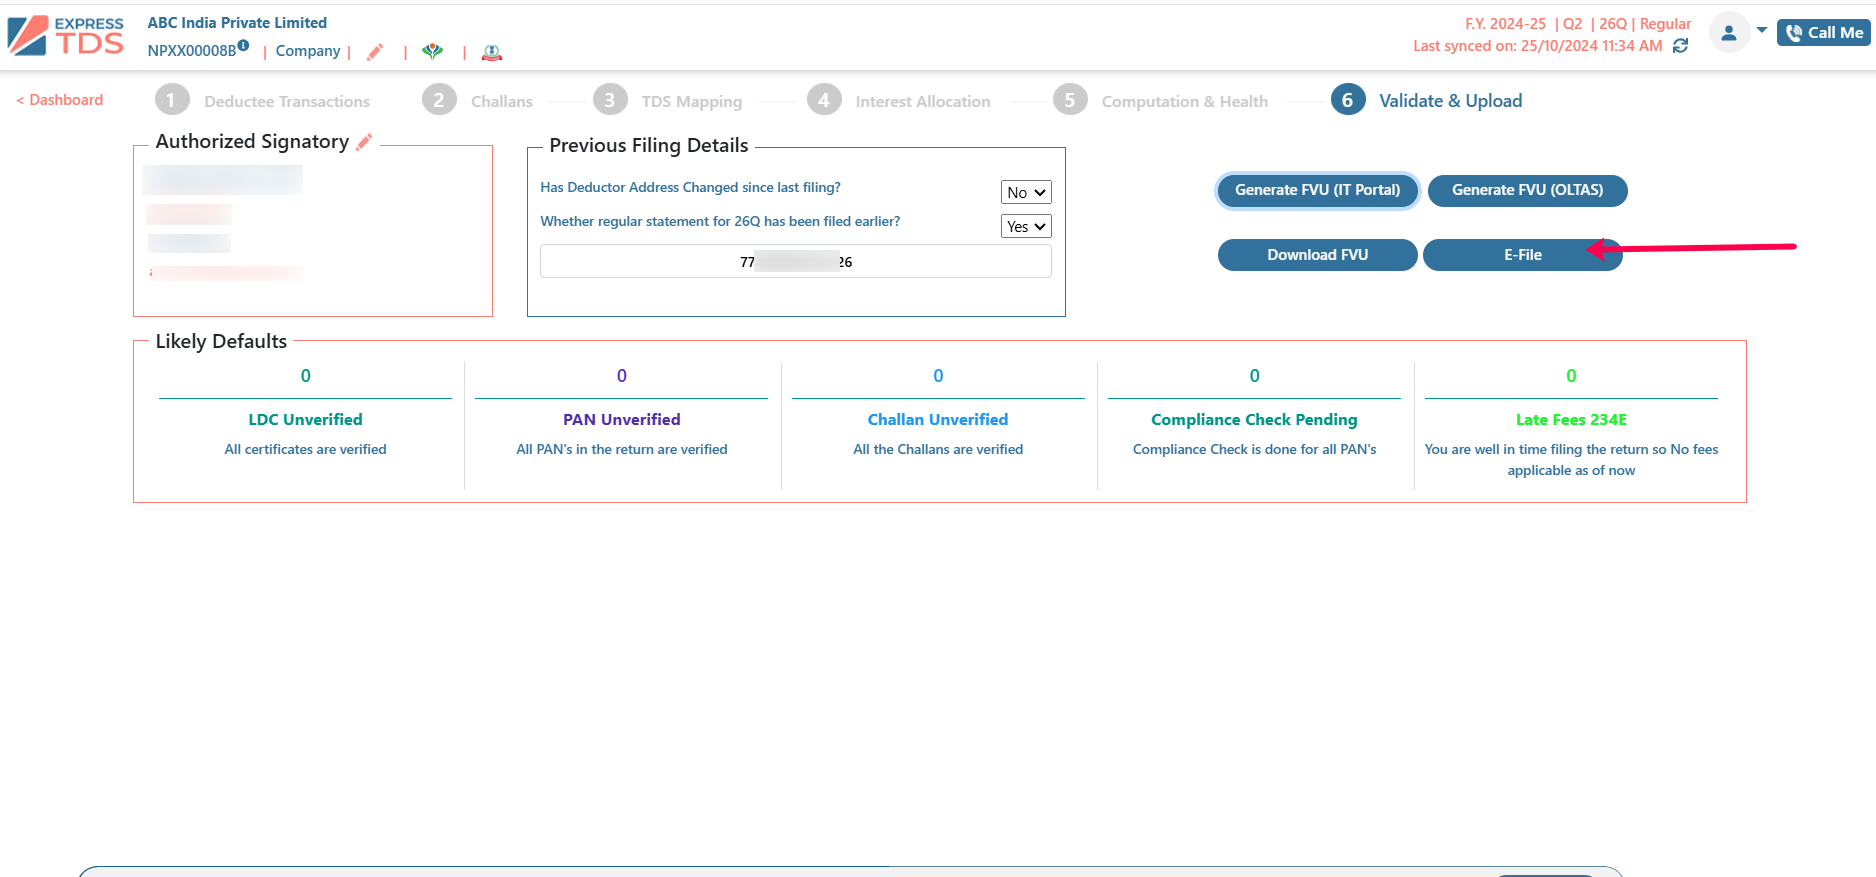This screenshot has height=877, width=1876.
Task: Refresh sync using the sync icon
Action: click(1681, 46)
